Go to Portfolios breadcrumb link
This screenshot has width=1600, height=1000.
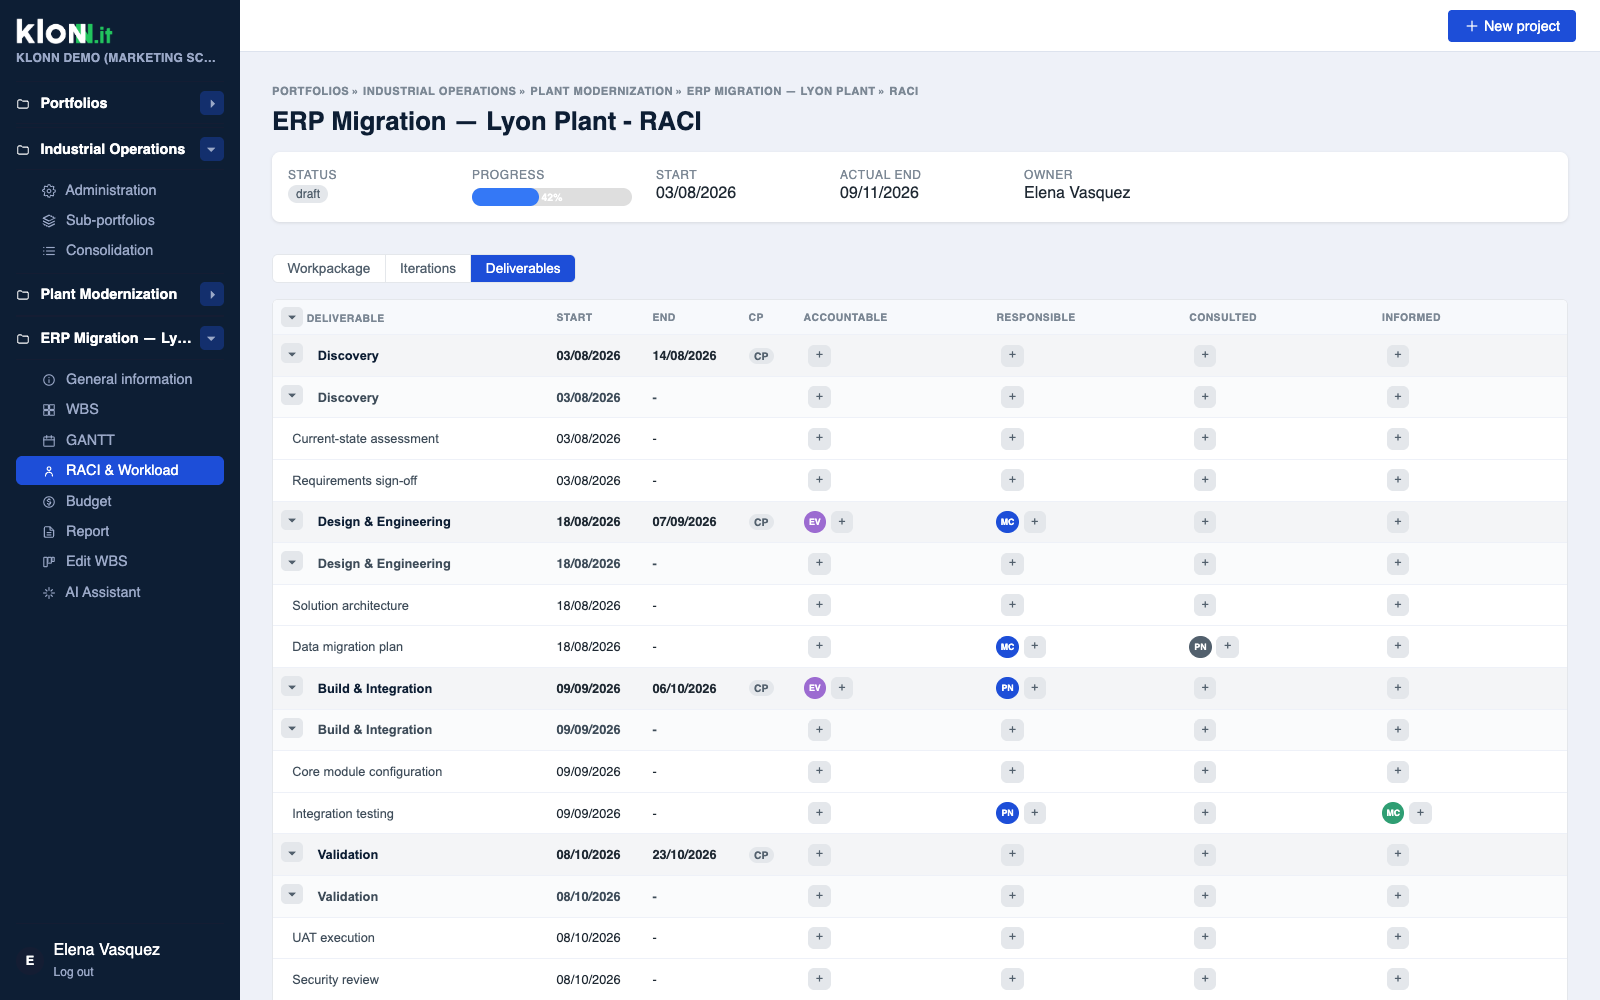tap(311, 91)
